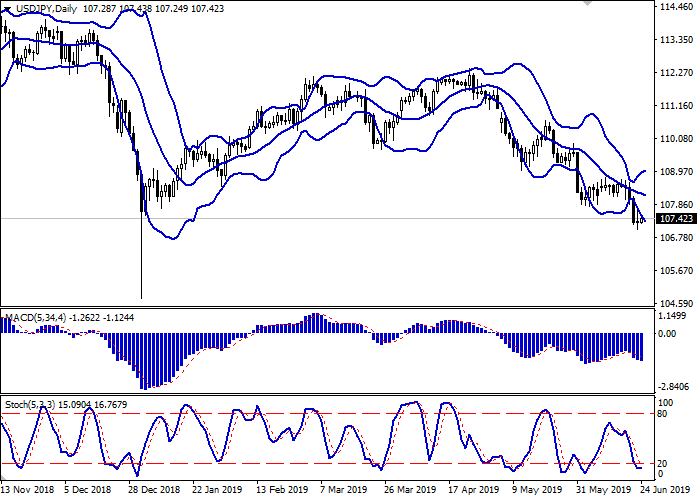Image resolution: width=700 pixels, height=500 pixels.
Task: Select the Stoch(5,3,3) indicator label
Action: [x=32, y=403]
